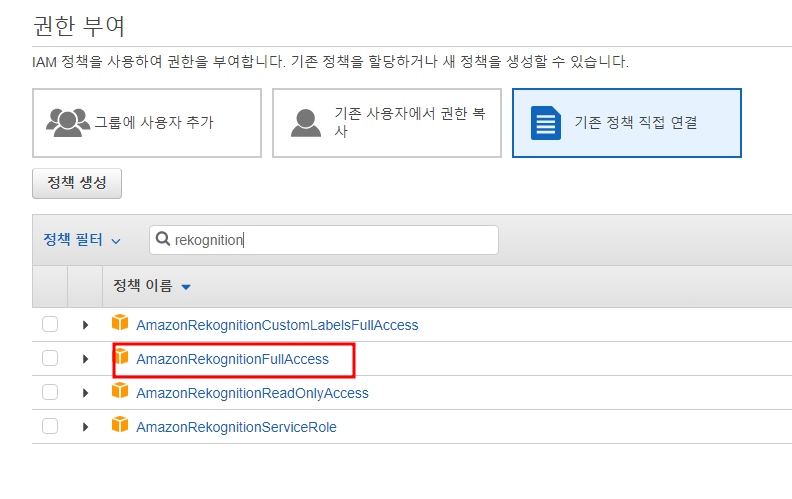Check the AmazonRekognitionCustomLabelsFullAccess checkbox
Viewport: 792px width, 499px height.
pos(50,324)
